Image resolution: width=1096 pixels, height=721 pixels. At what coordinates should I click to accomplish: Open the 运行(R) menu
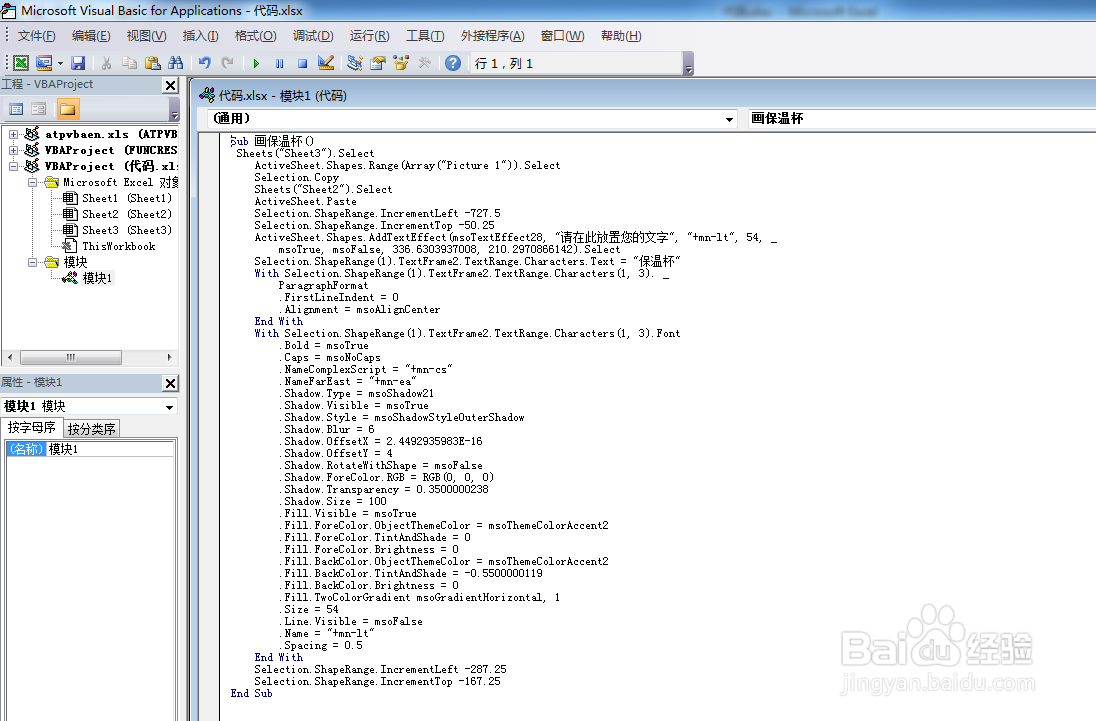(369, 36)
